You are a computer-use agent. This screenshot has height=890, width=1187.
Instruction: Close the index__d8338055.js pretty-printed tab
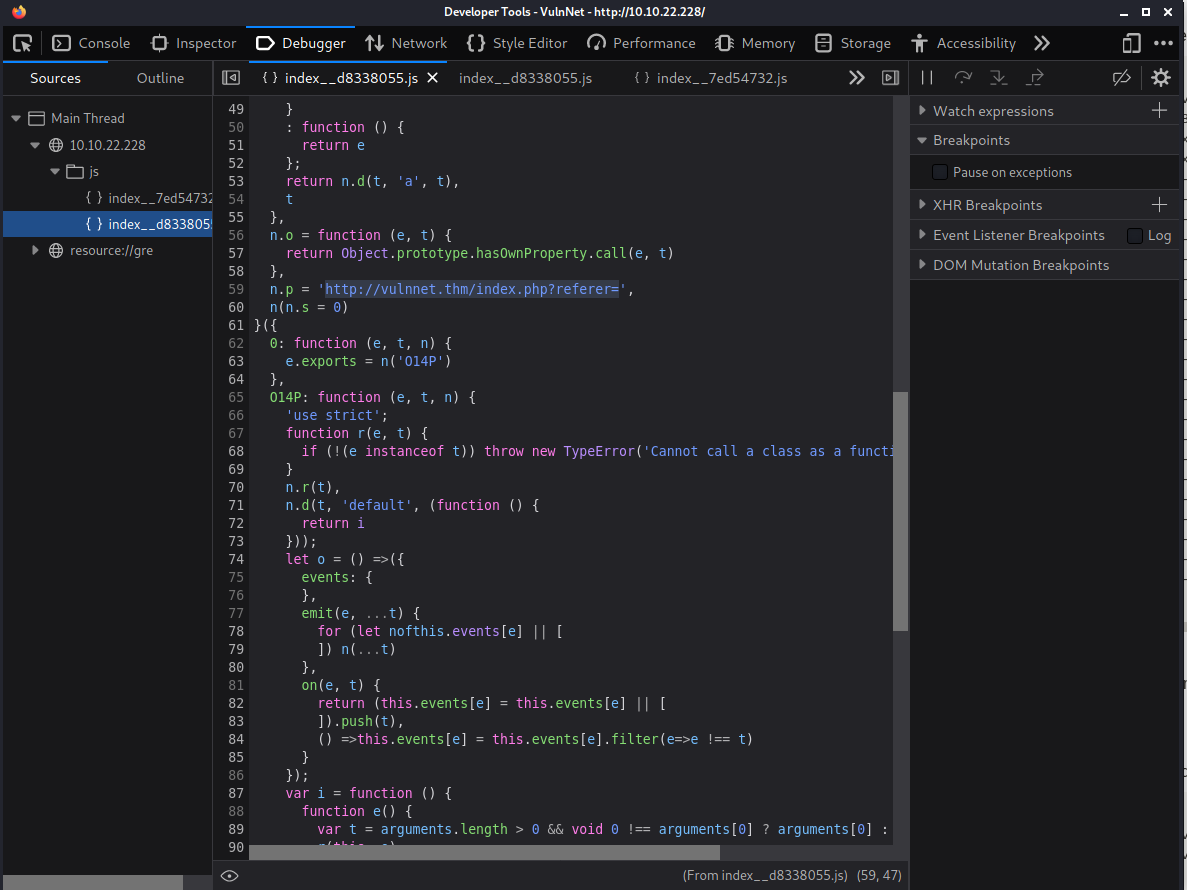(433, 78)
